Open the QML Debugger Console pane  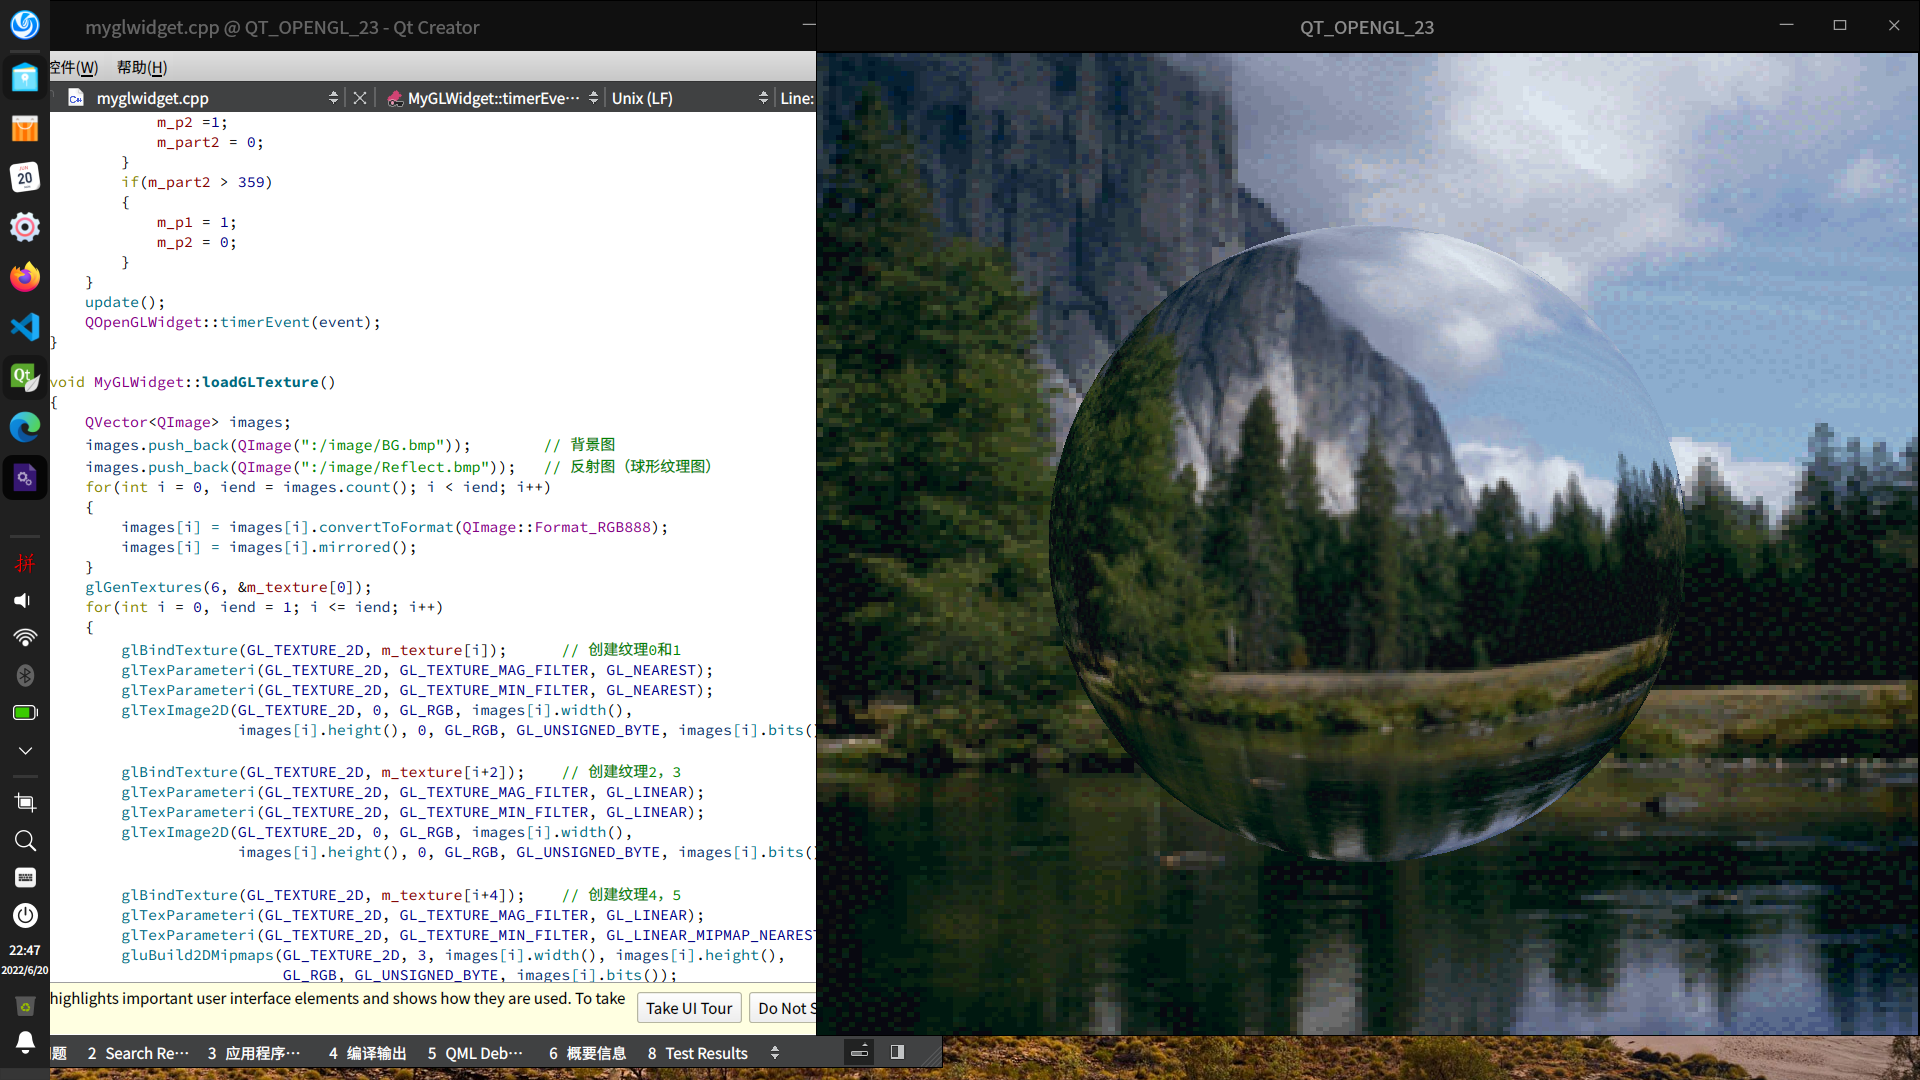tap(475, 1053)
